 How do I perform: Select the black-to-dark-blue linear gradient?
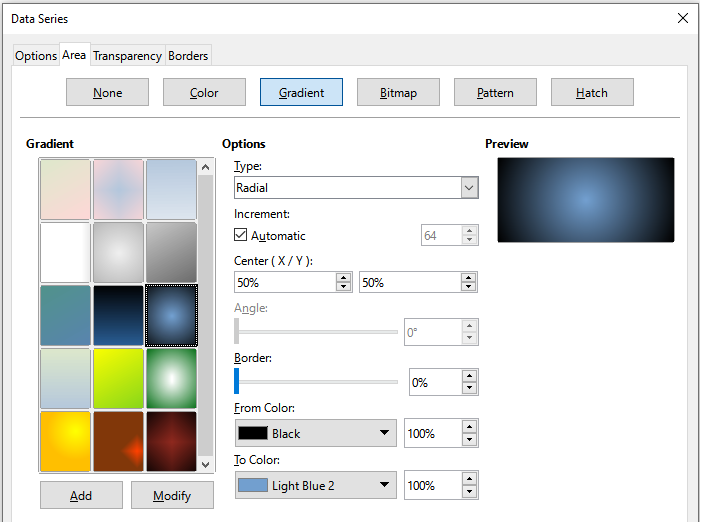(x=118, y=316)
